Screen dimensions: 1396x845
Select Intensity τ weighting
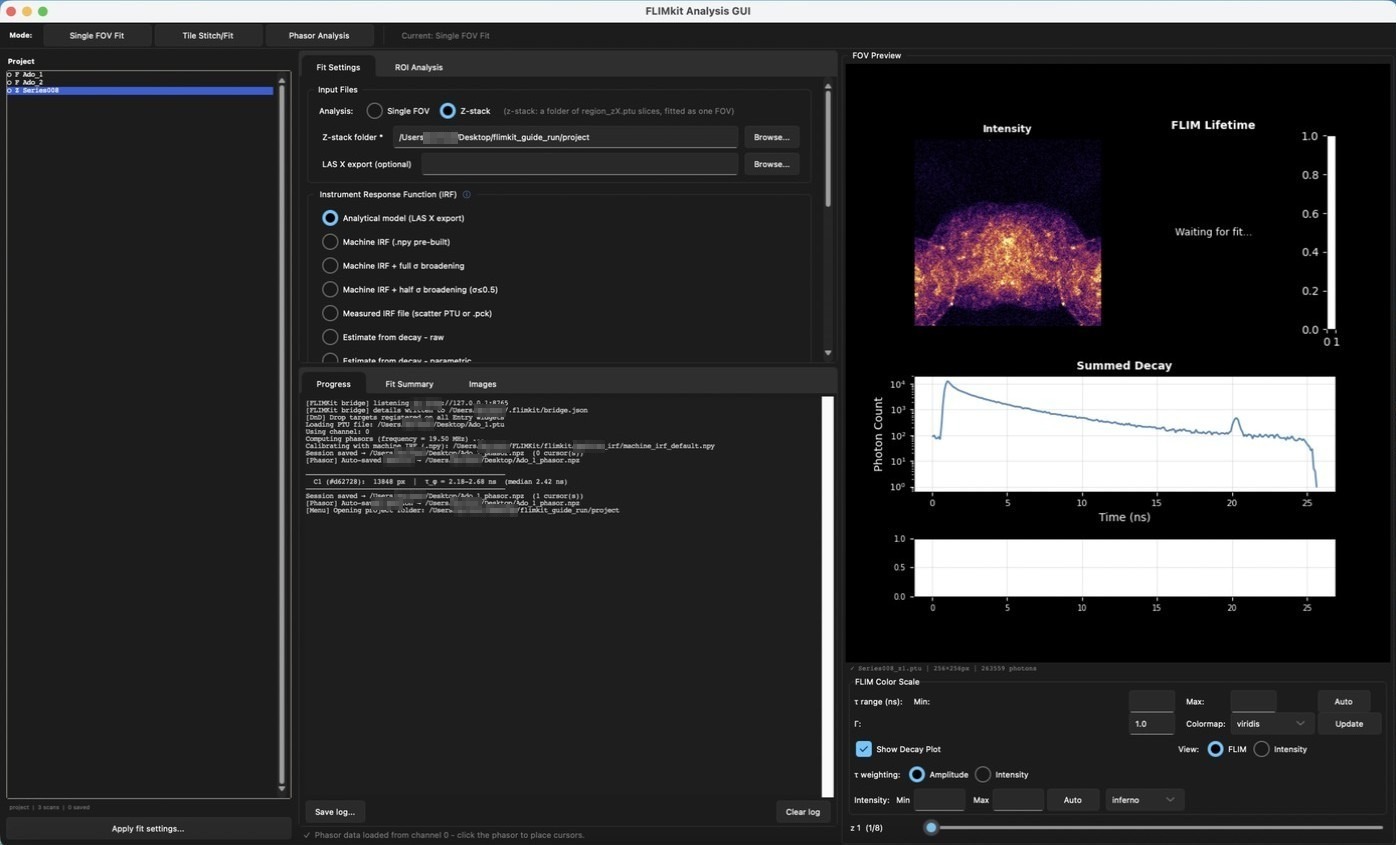983,775
